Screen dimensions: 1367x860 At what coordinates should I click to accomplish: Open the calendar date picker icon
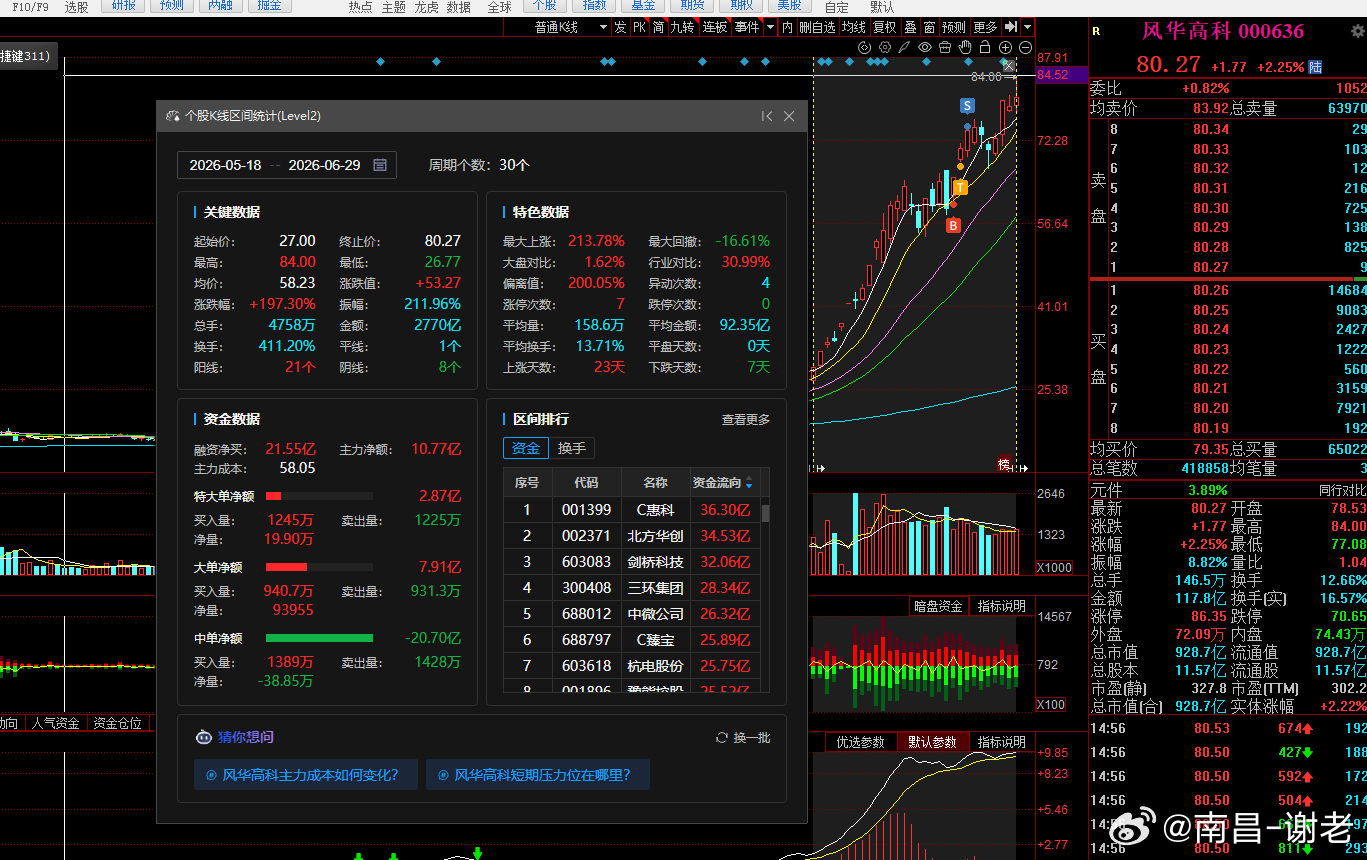coord(380,165)
